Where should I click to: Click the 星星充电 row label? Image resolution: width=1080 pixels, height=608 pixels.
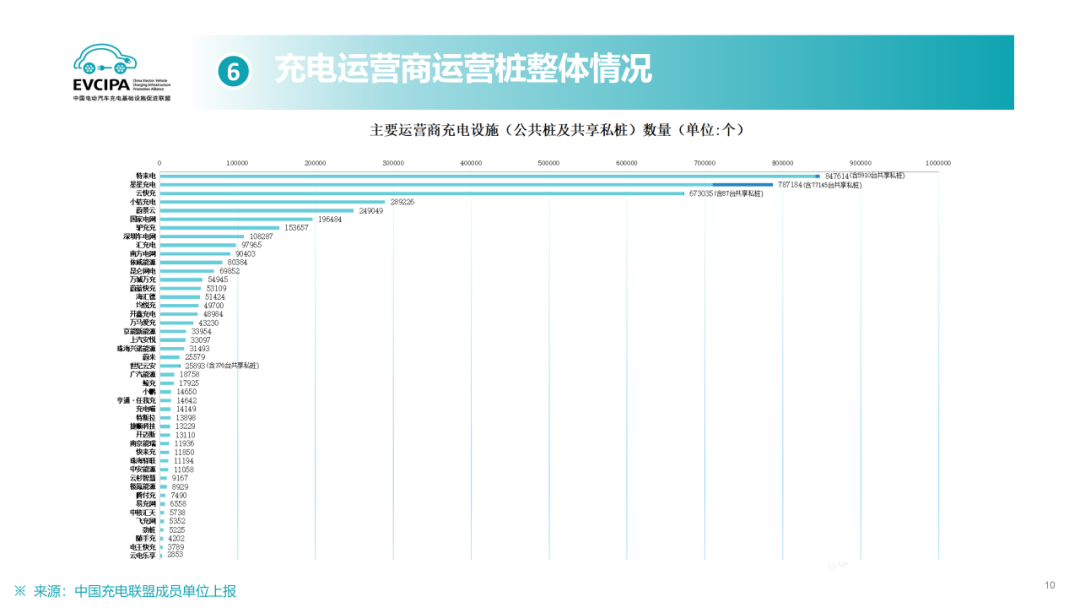pos(143,185)
